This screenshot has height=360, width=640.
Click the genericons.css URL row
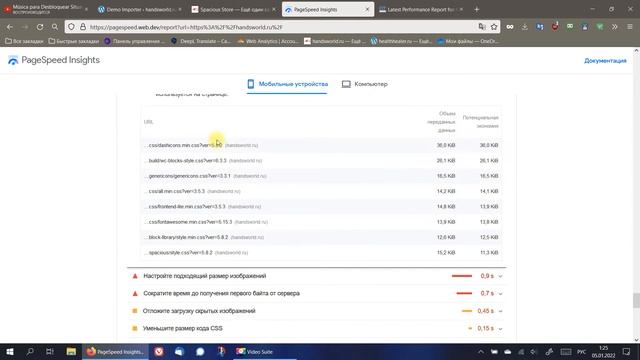click(x=321, y=176)
